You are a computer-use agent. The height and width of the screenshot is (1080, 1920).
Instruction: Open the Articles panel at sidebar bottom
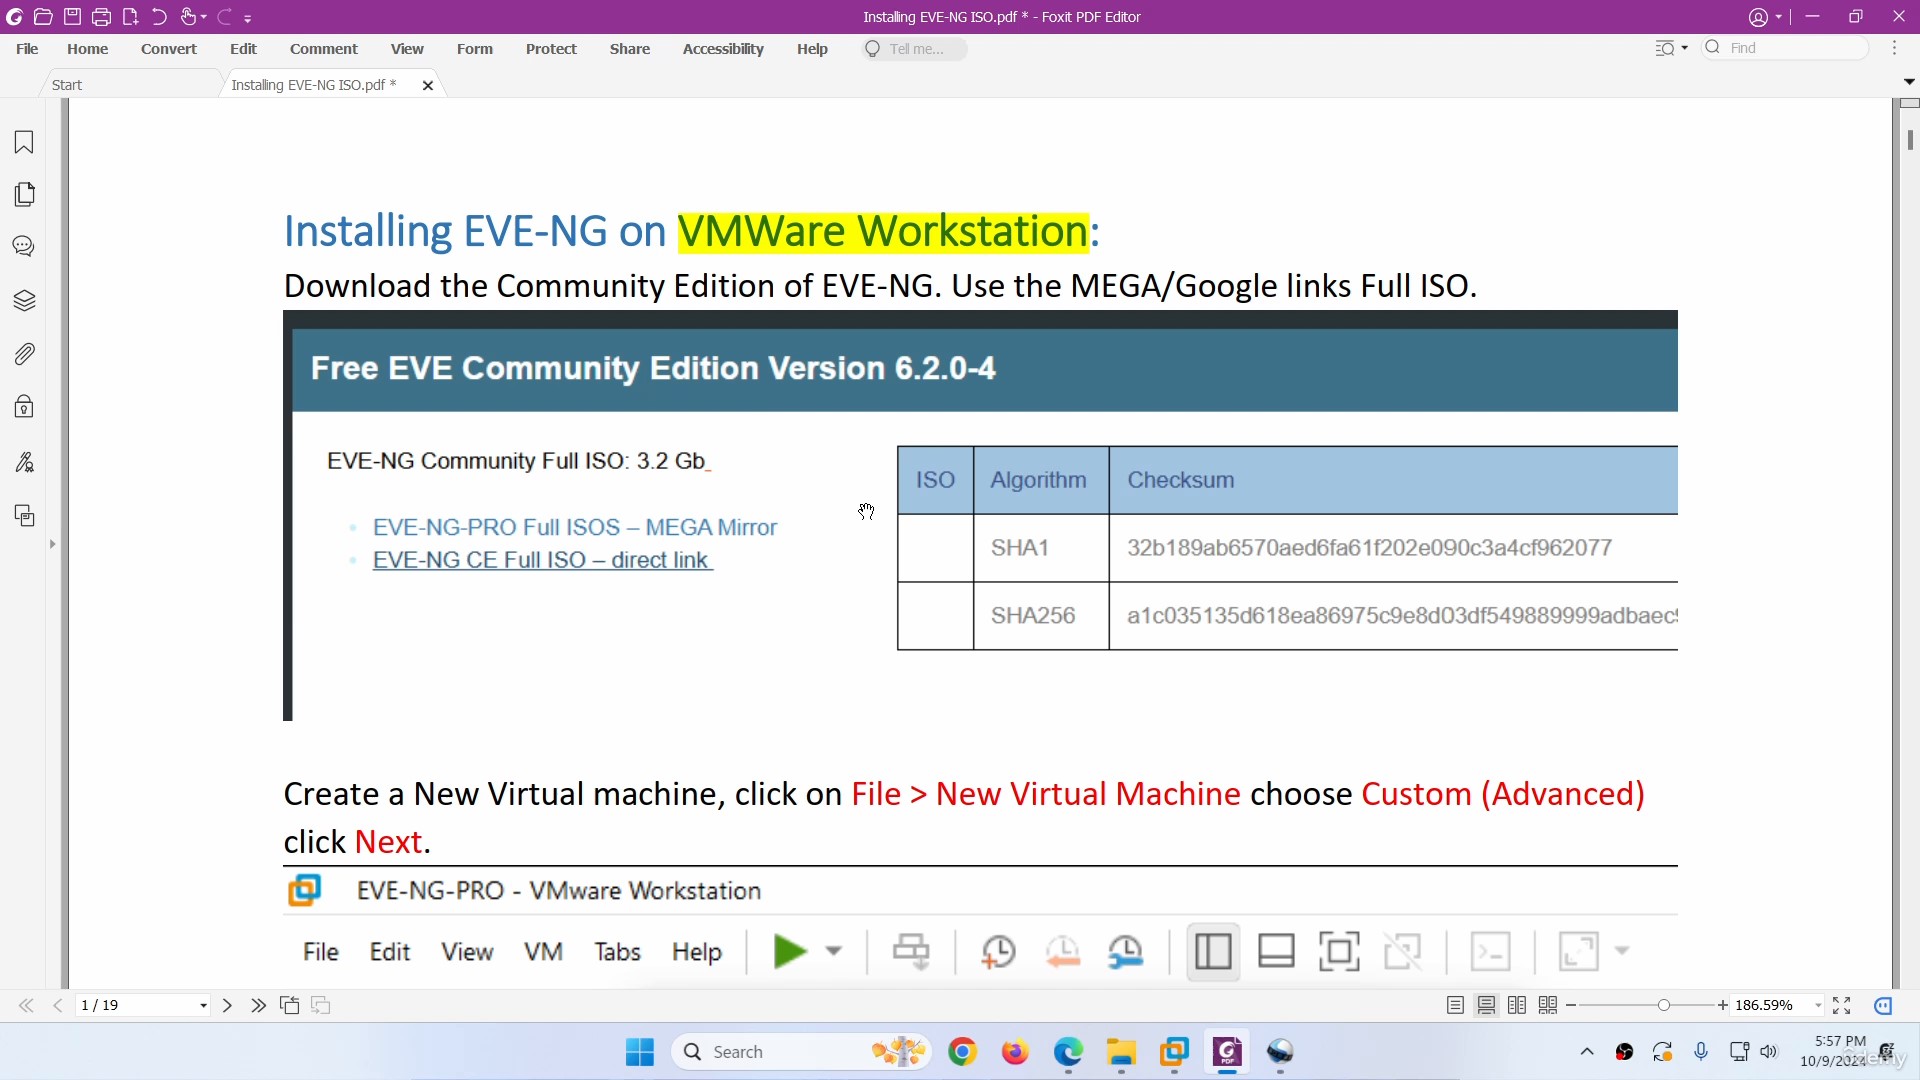[24, 516]
